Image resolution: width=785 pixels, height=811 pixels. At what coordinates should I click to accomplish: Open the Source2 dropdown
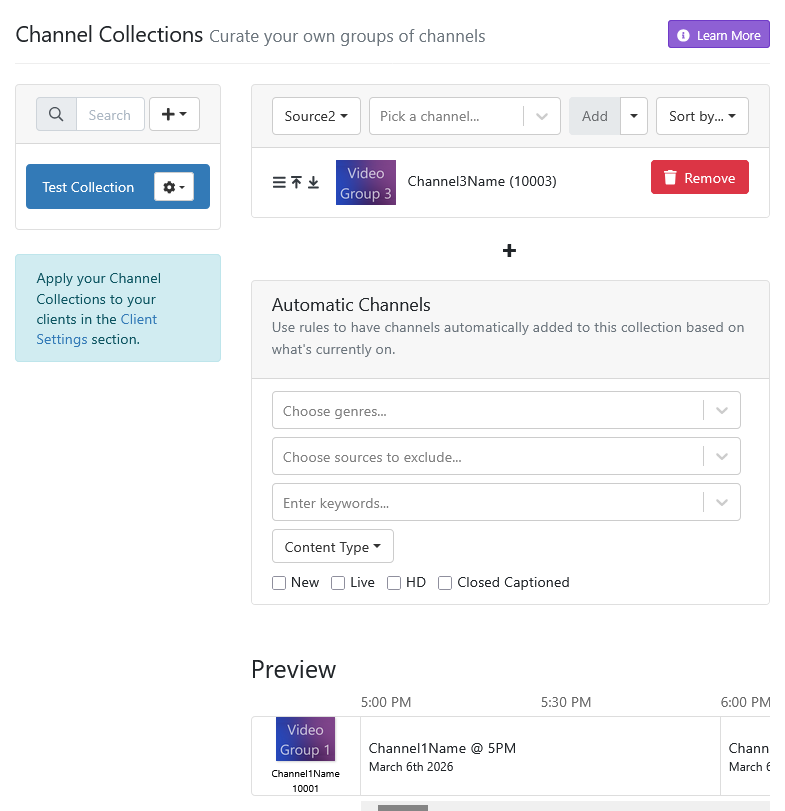coord(316,116)
